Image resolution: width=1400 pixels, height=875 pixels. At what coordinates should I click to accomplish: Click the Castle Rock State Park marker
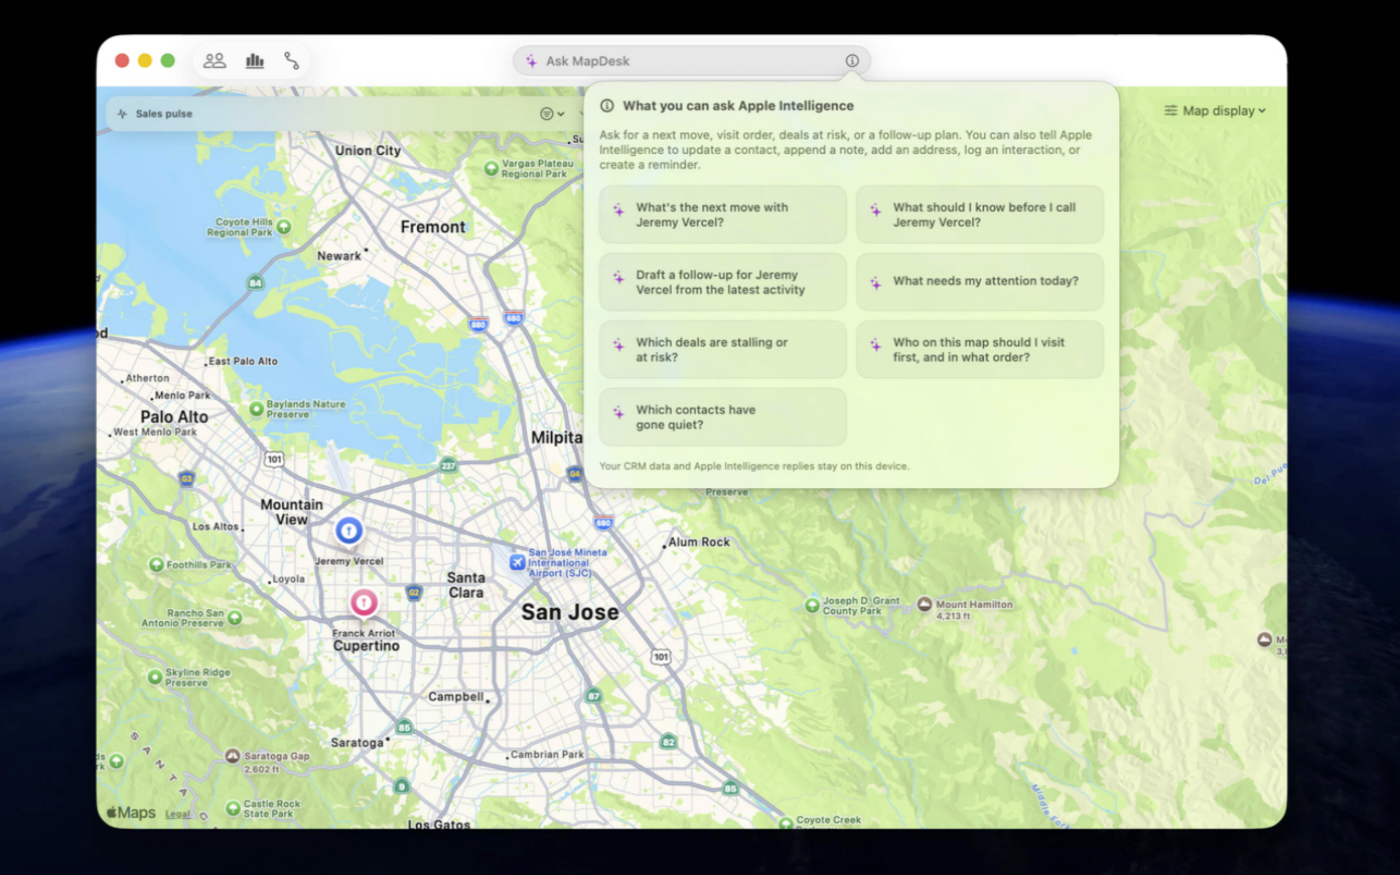pyautogui.click(x=233, y=808)
